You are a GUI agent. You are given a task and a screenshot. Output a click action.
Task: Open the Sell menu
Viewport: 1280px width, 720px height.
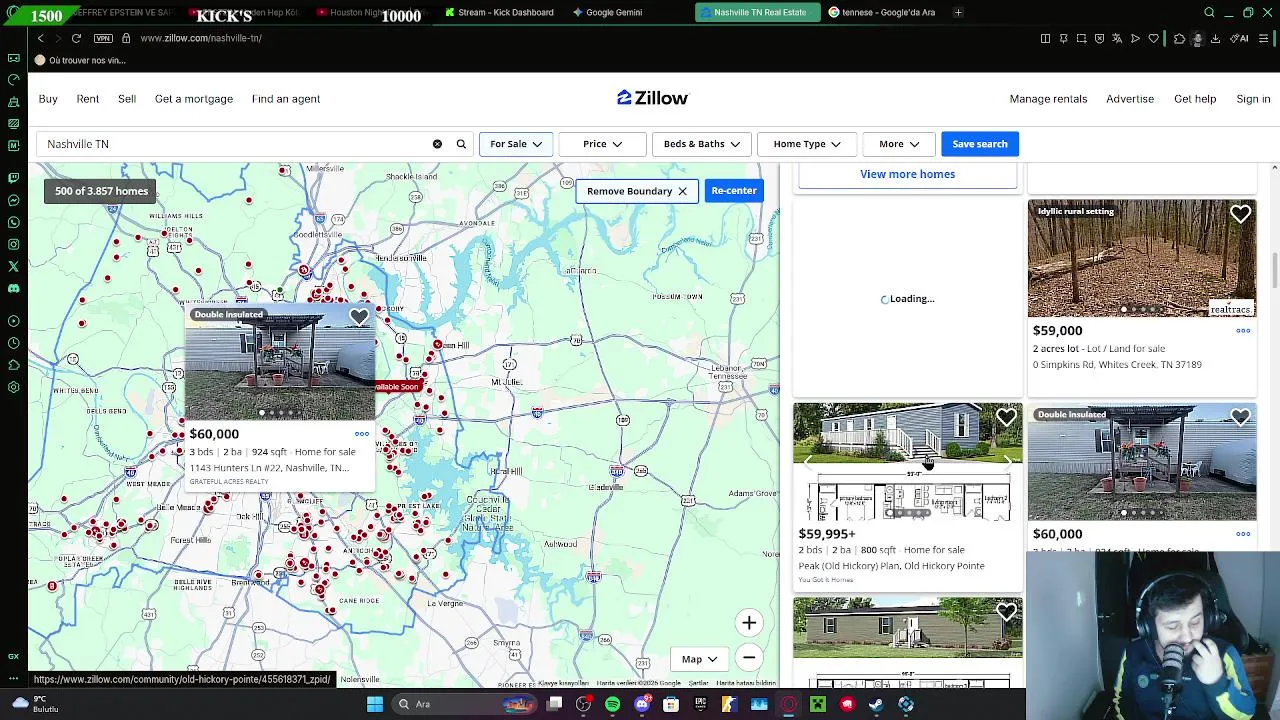[127, 99]
